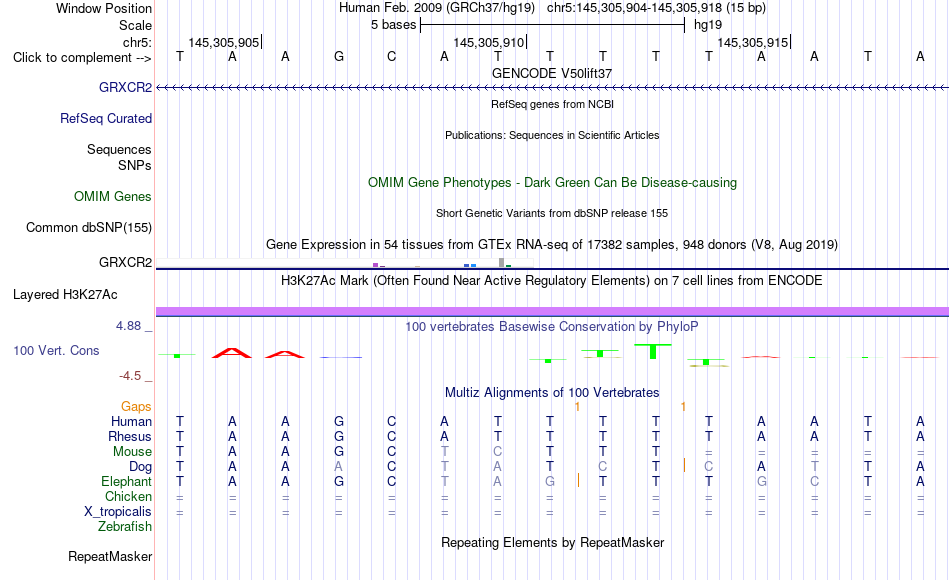Click the G base in Human alignment row
Image resolution: width=950 pixels, height=580 pixels.
pos(339,422)
